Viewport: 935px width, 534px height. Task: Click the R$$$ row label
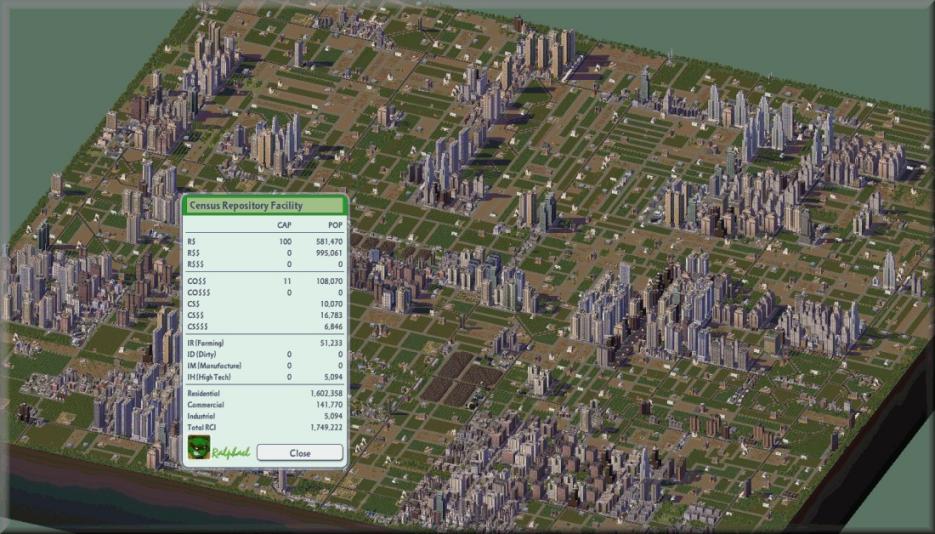coord(196,264)
